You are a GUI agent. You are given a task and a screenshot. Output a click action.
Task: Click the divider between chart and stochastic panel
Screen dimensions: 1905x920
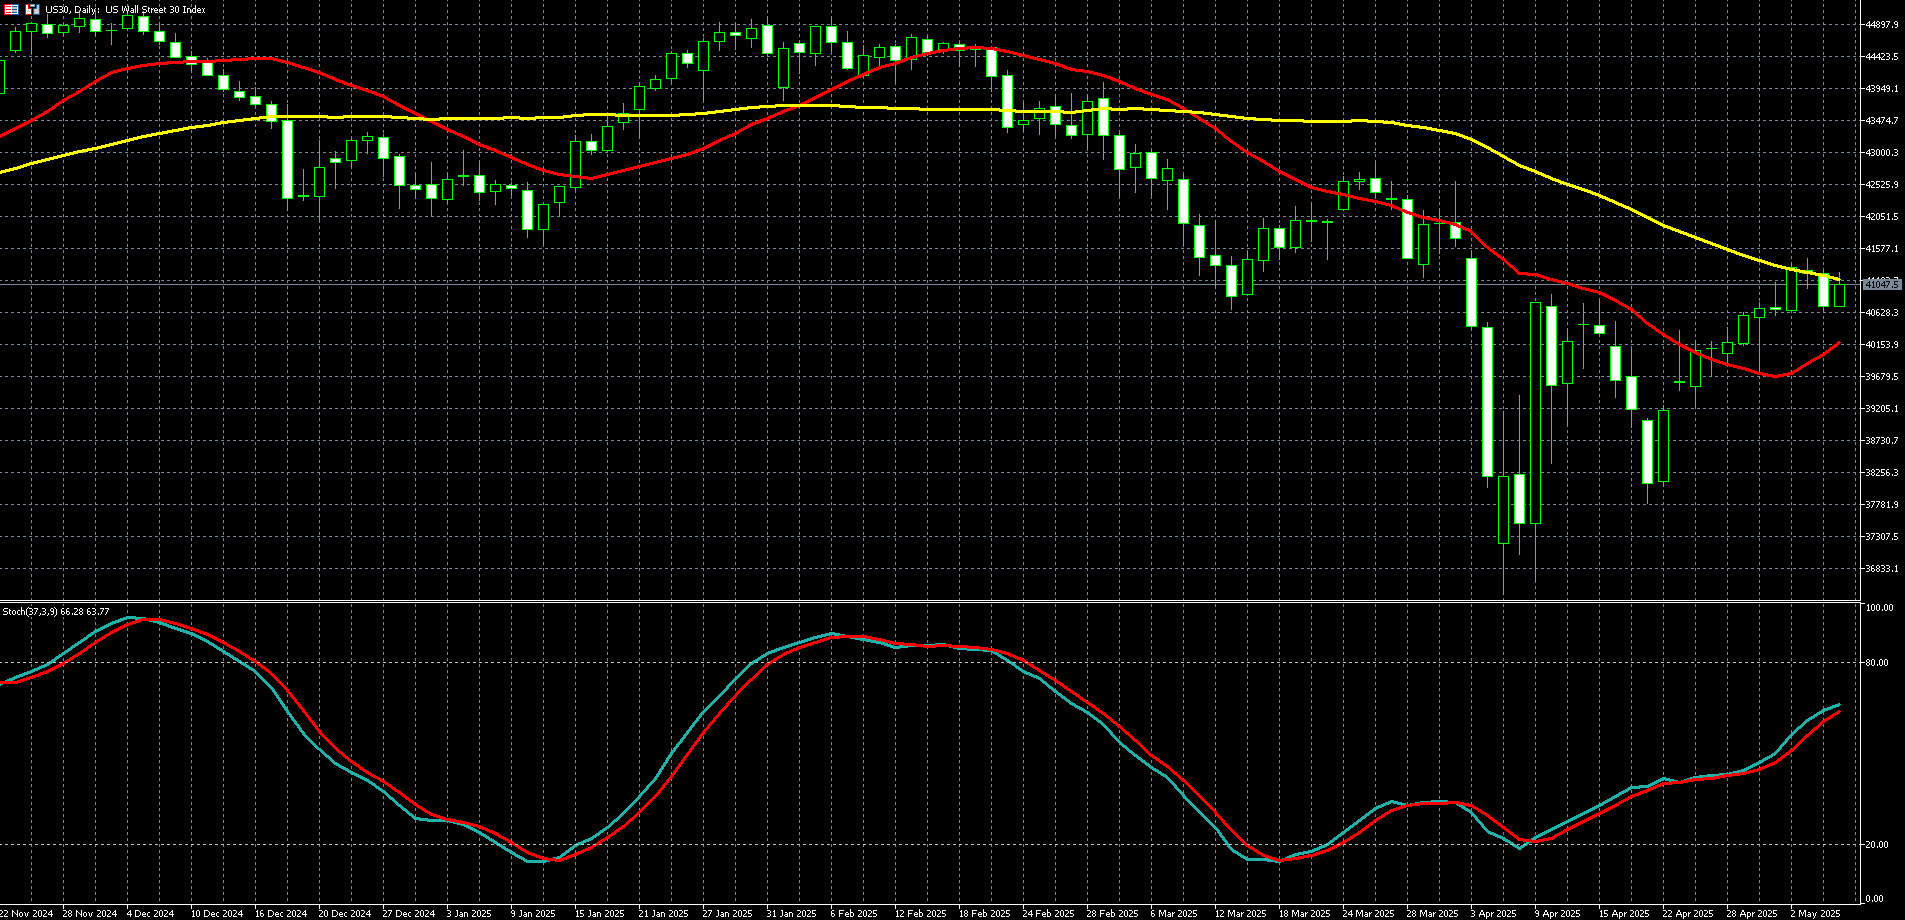930,601
